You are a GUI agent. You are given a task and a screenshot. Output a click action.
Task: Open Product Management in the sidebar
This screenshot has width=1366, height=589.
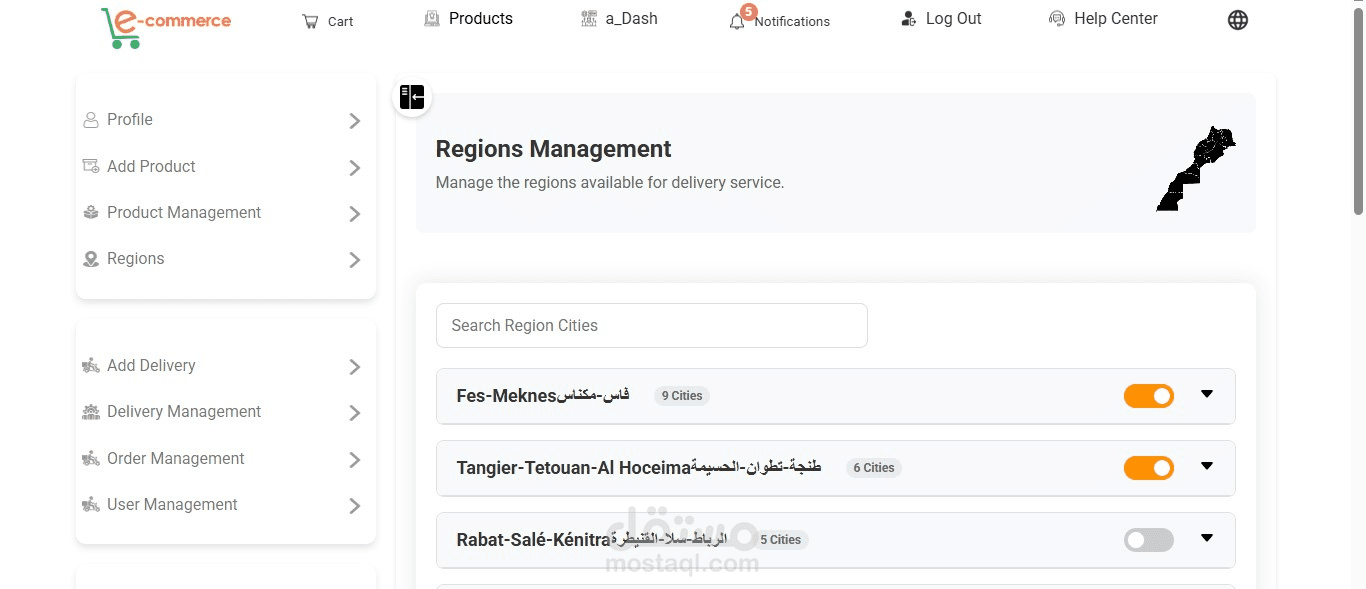click(222, 213)
